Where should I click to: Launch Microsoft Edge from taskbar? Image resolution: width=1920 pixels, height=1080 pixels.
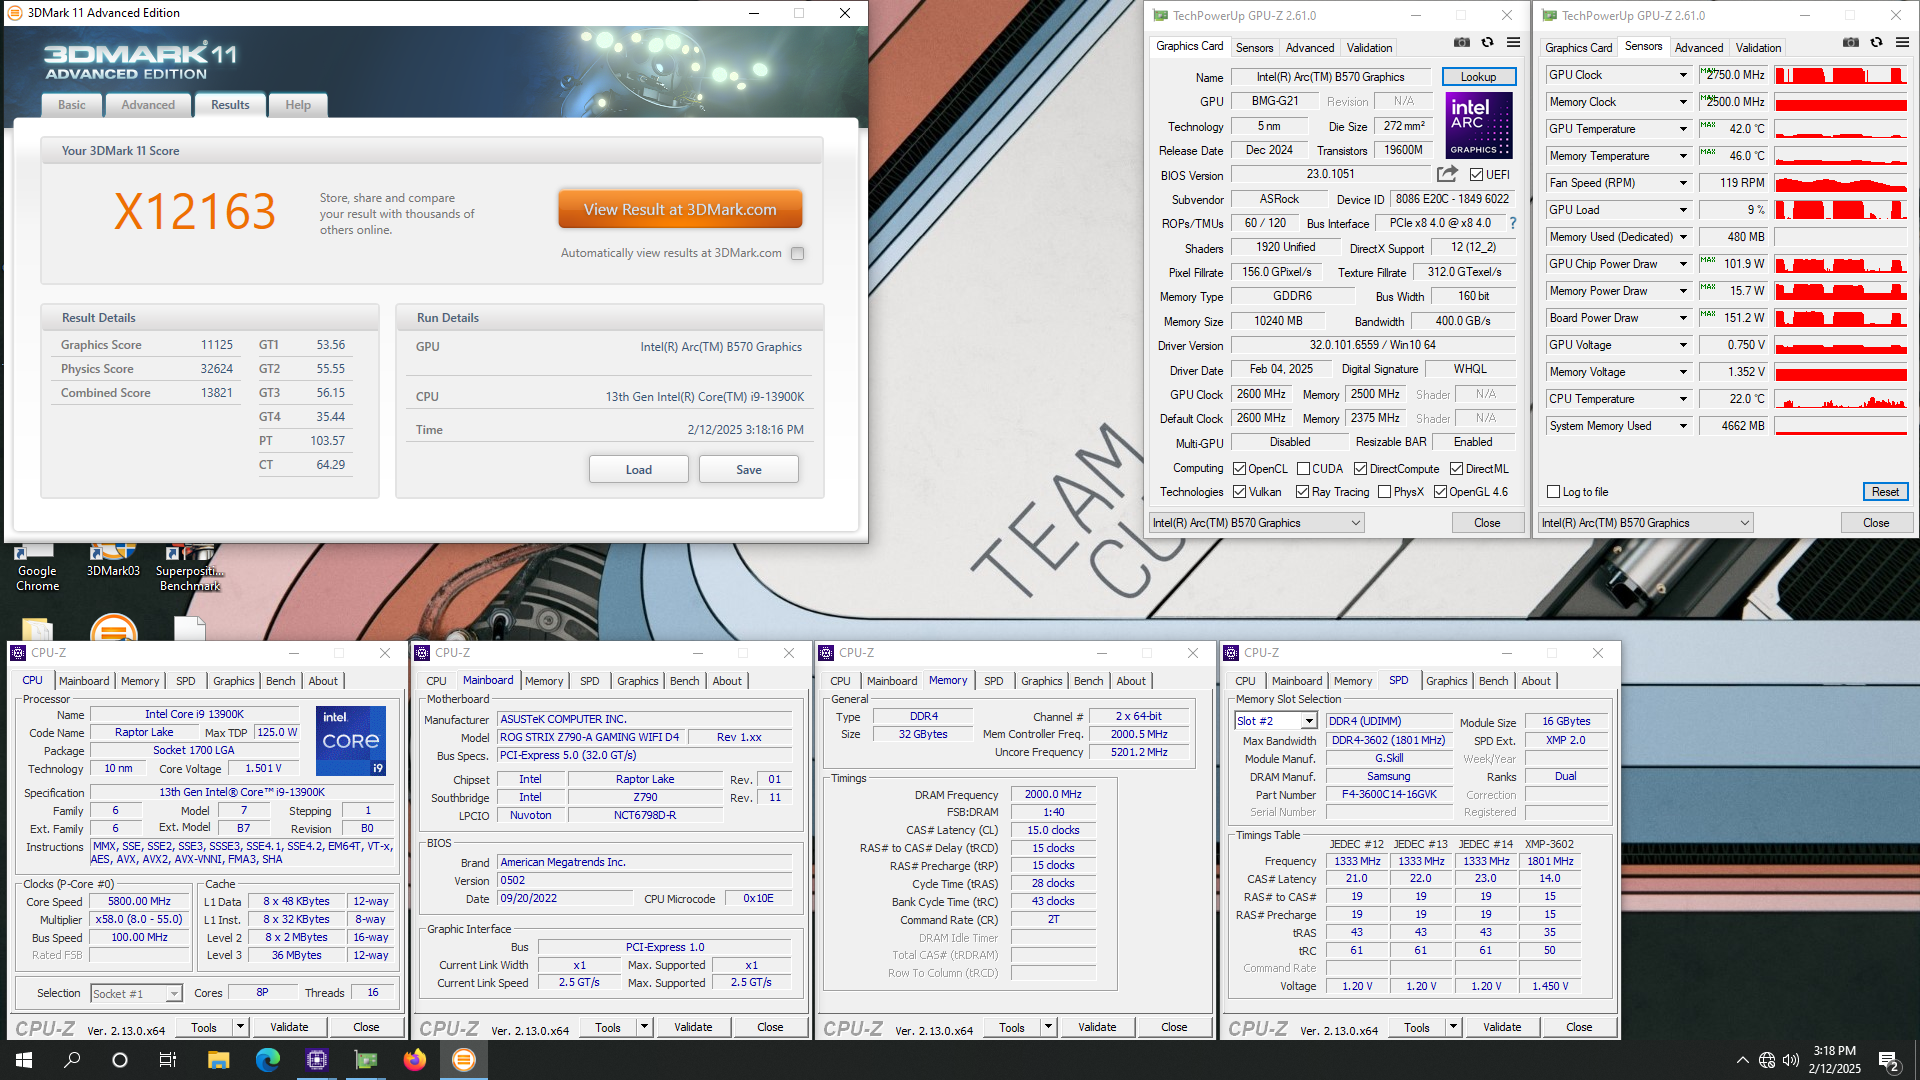click(x=268, y=1060)
